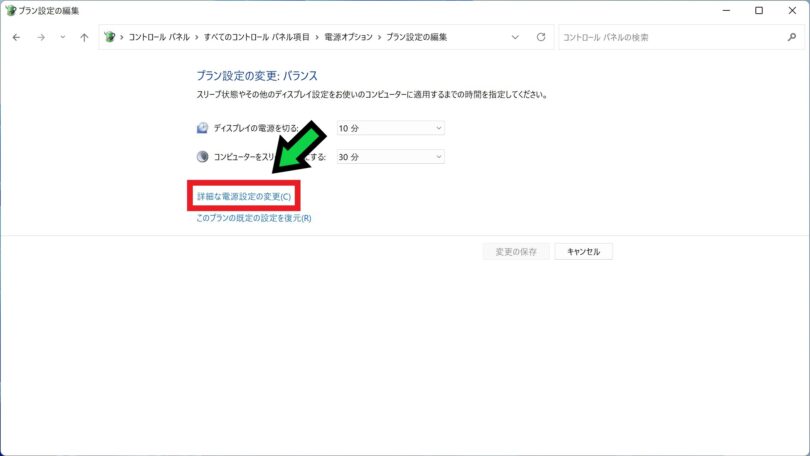Image resolution: width=810 pixels, height=456 pixels.
Task: Expand the address bar history dropdown
Action: tap(515, 37)
